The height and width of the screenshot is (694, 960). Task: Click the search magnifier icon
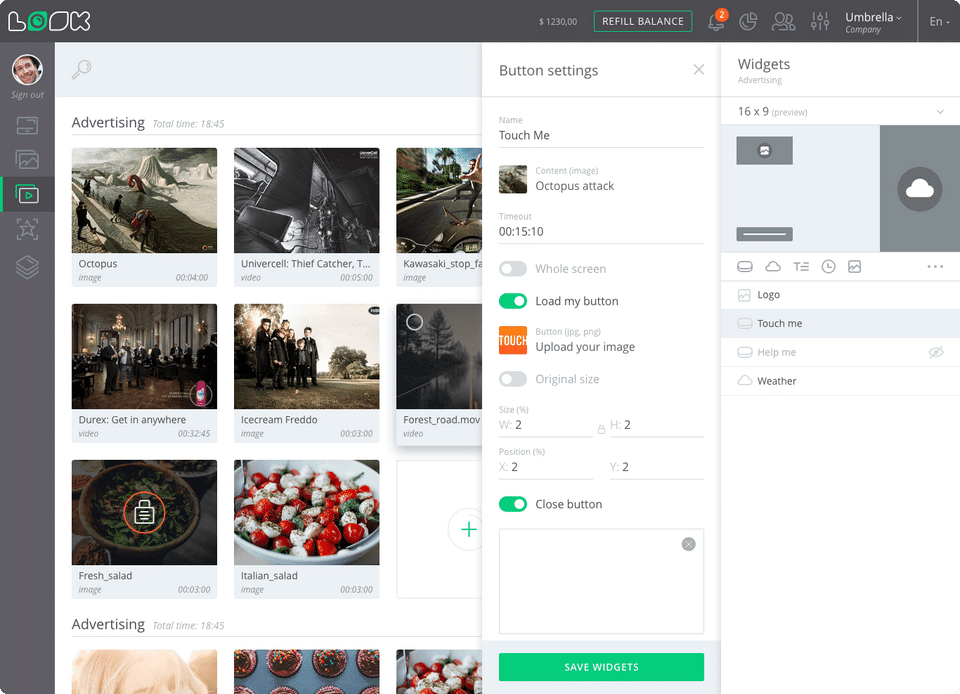click(81, 69)
